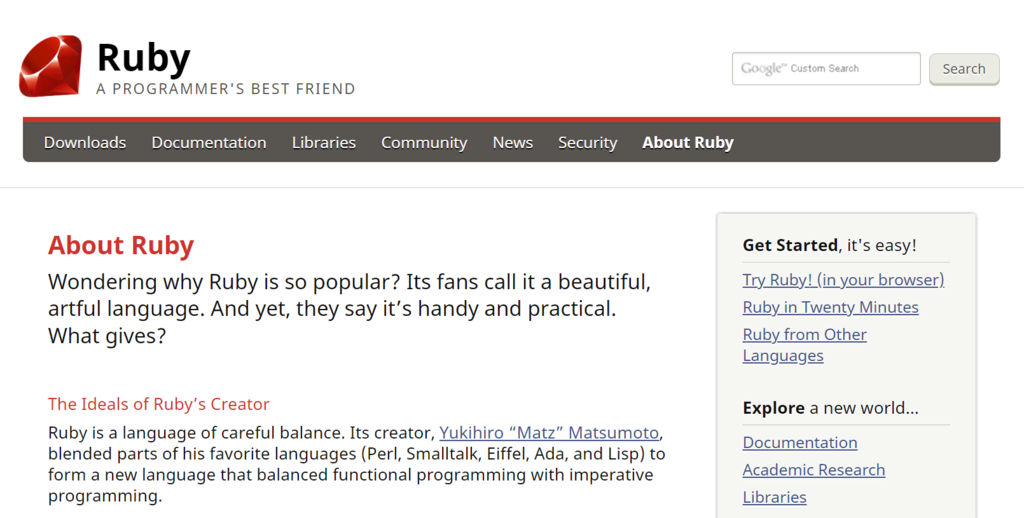Navigate to the Security page

[x=587, y=142]
